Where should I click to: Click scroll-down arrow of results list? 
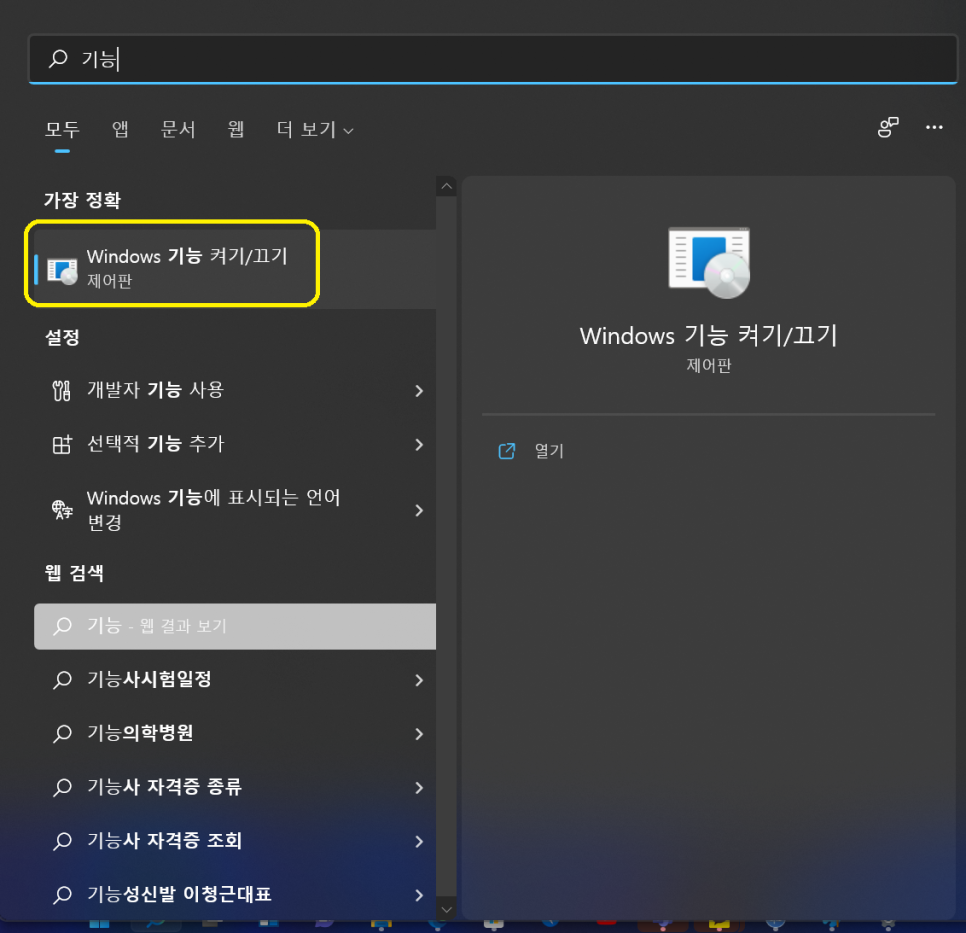447,910
